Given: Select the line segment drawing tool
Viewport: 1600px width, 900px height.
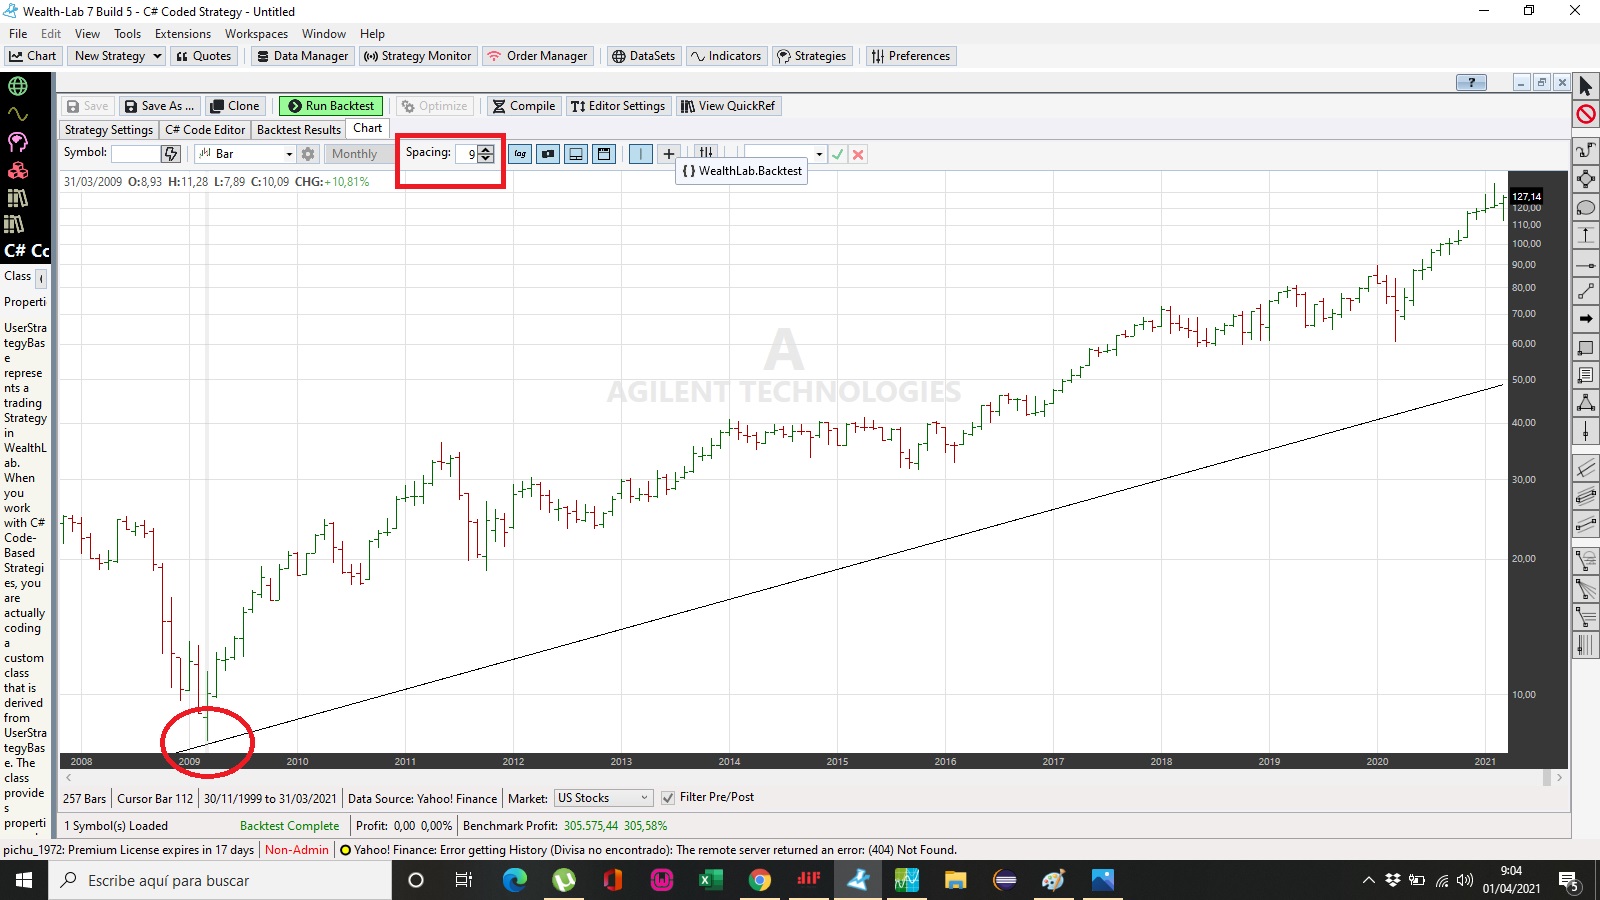Looking at the screenshot, I should pyautogui.click(x=1586, y=291).
